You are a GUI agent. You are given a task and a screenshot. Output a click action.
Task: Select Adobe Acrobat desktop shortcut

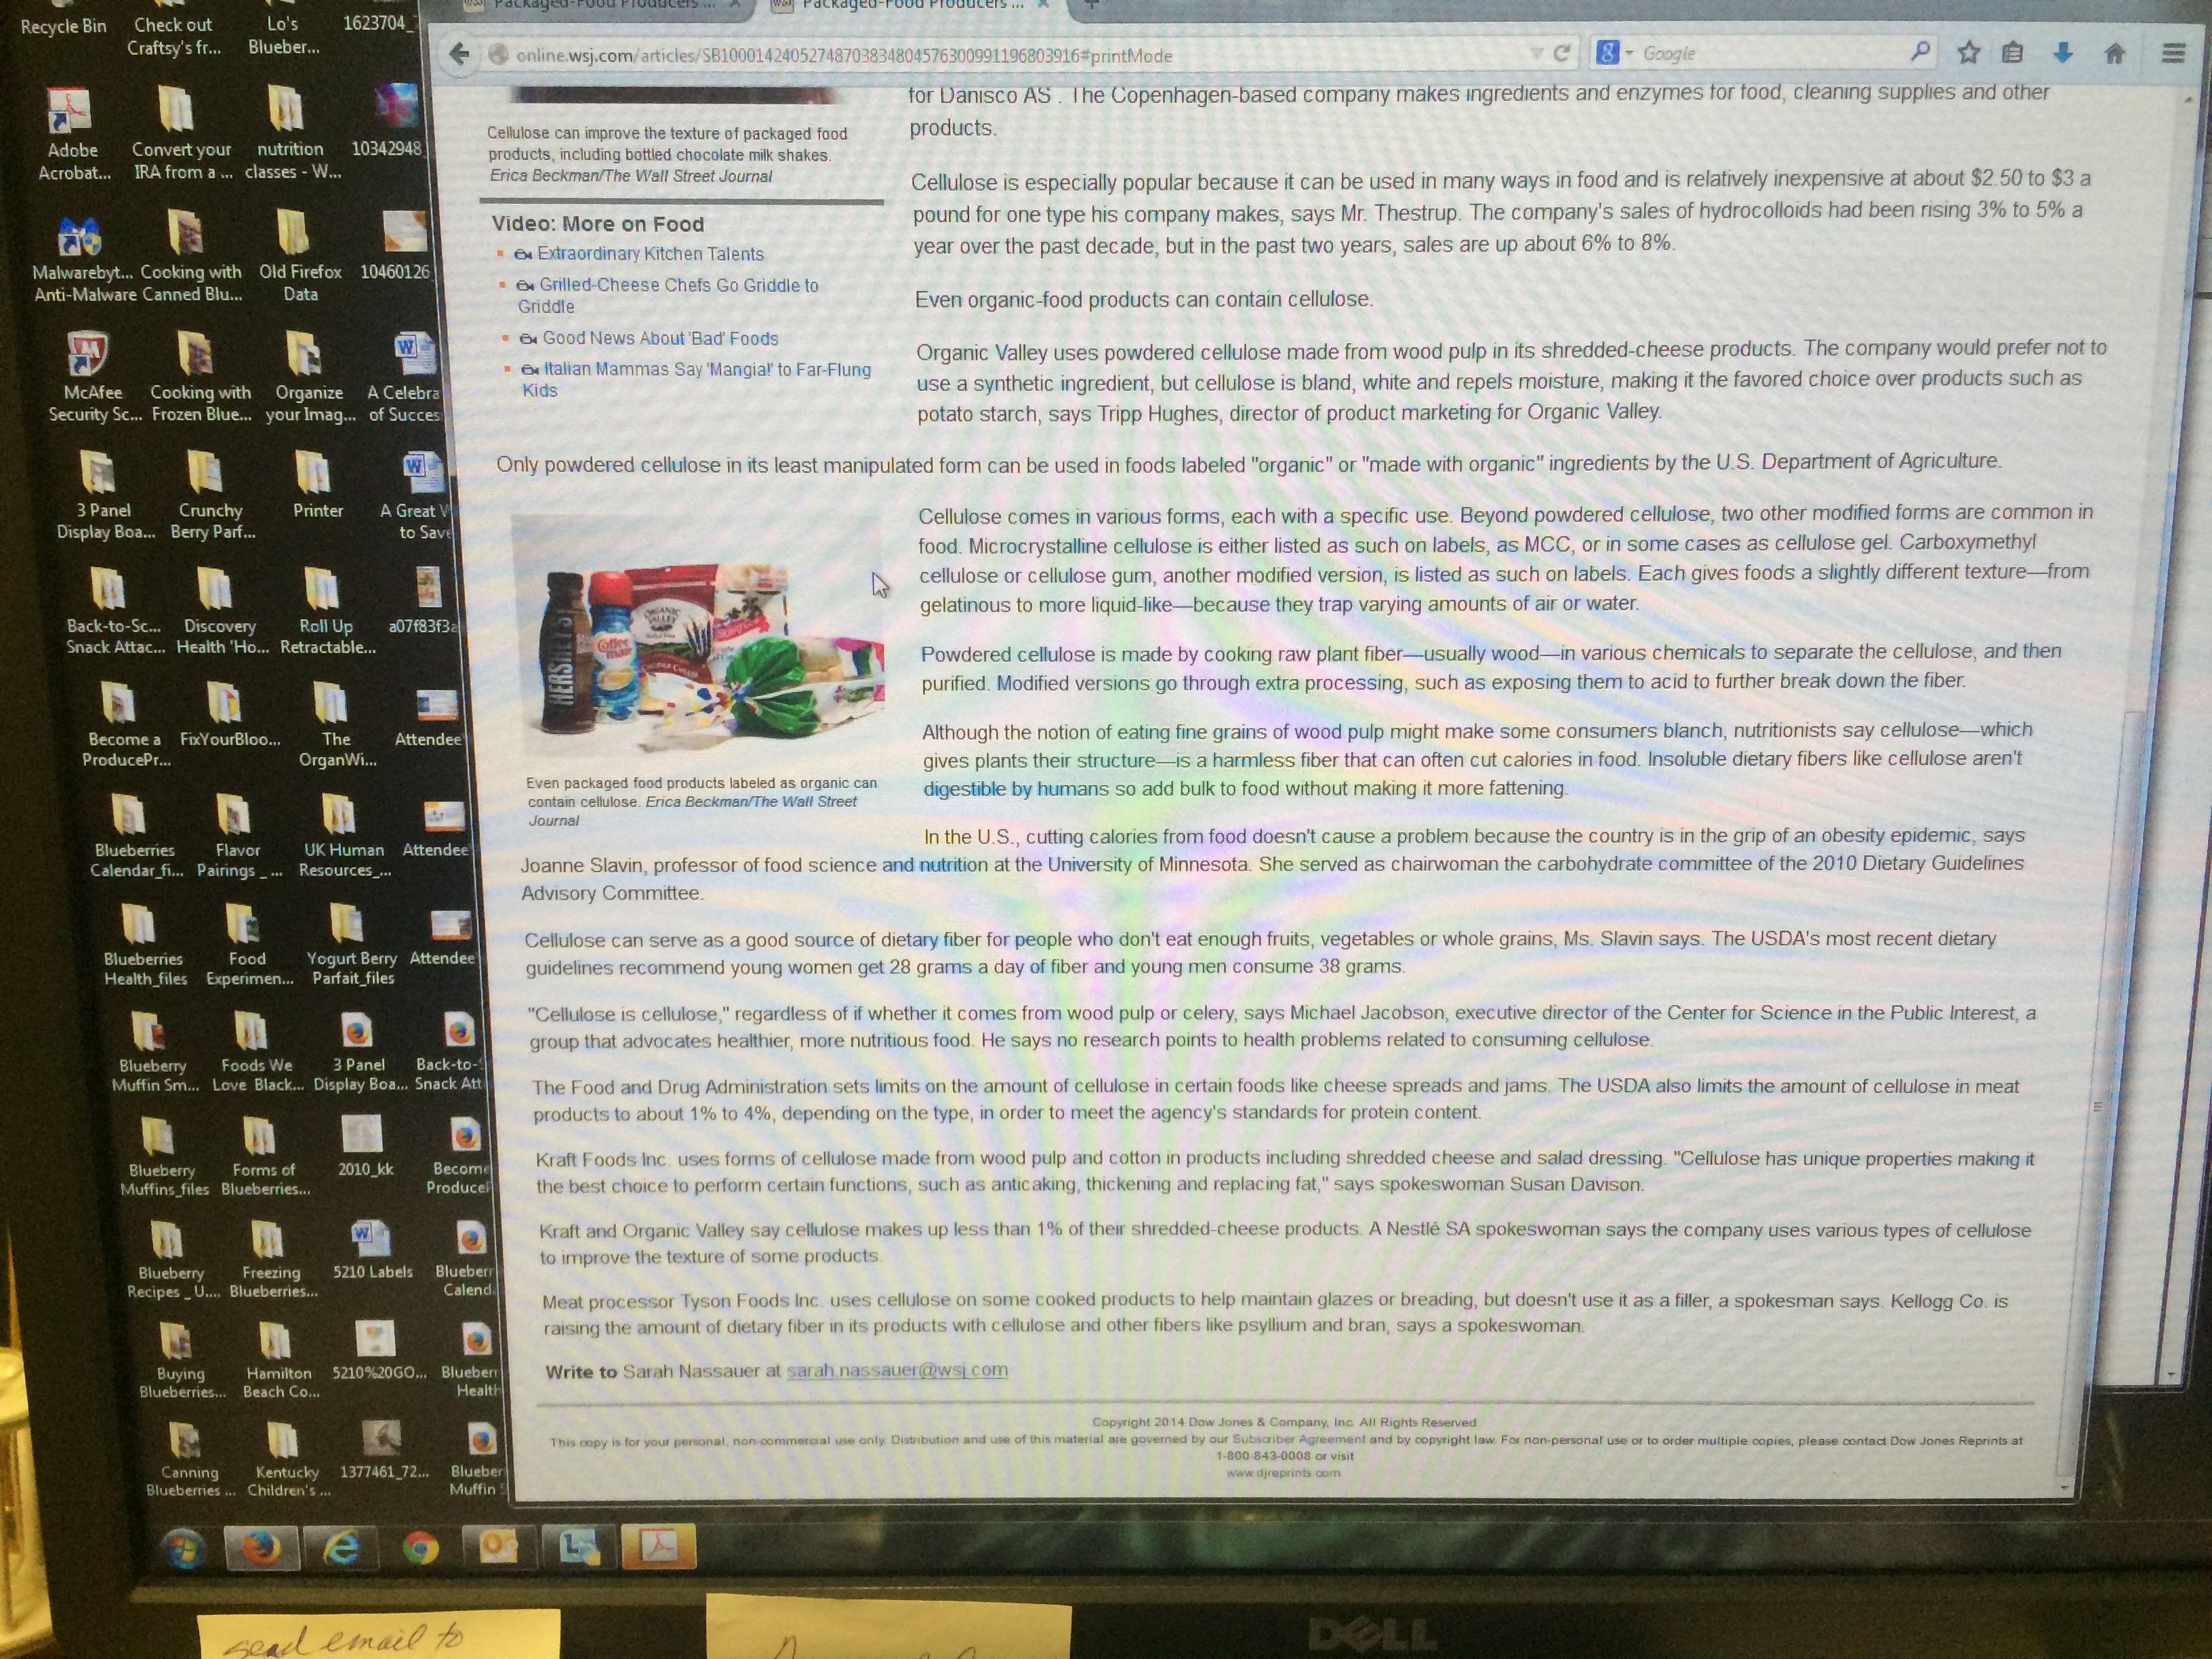(72, 134)
